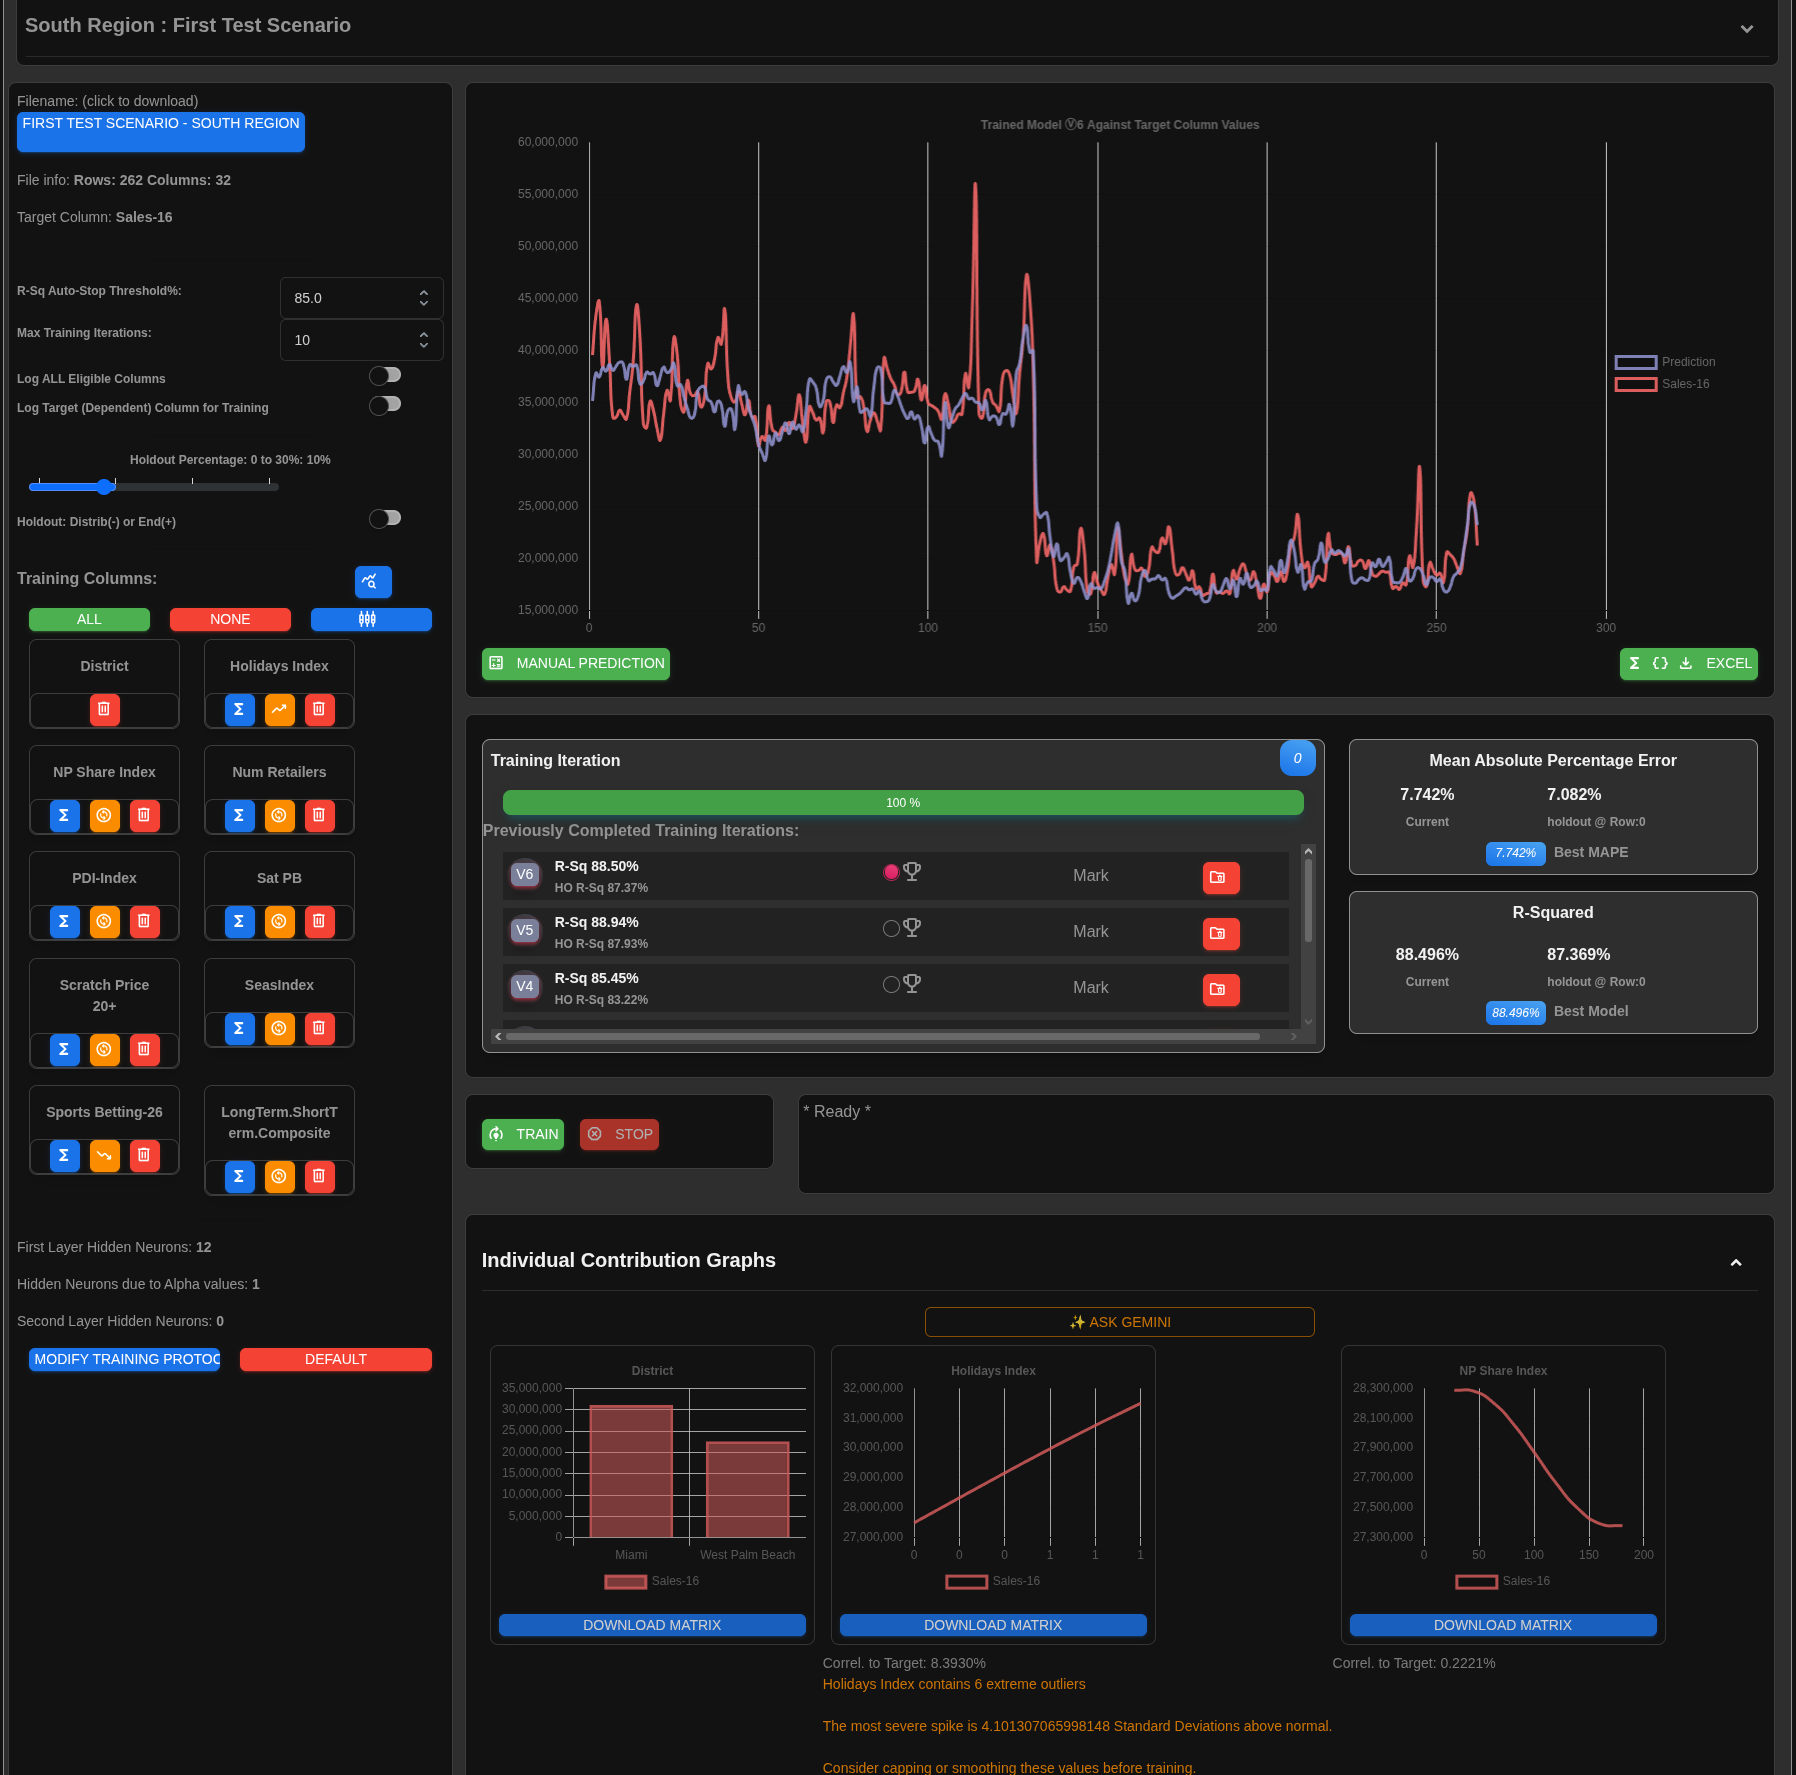Click the blue chart-search icon beside Training Columns

(x=373, y=581)
